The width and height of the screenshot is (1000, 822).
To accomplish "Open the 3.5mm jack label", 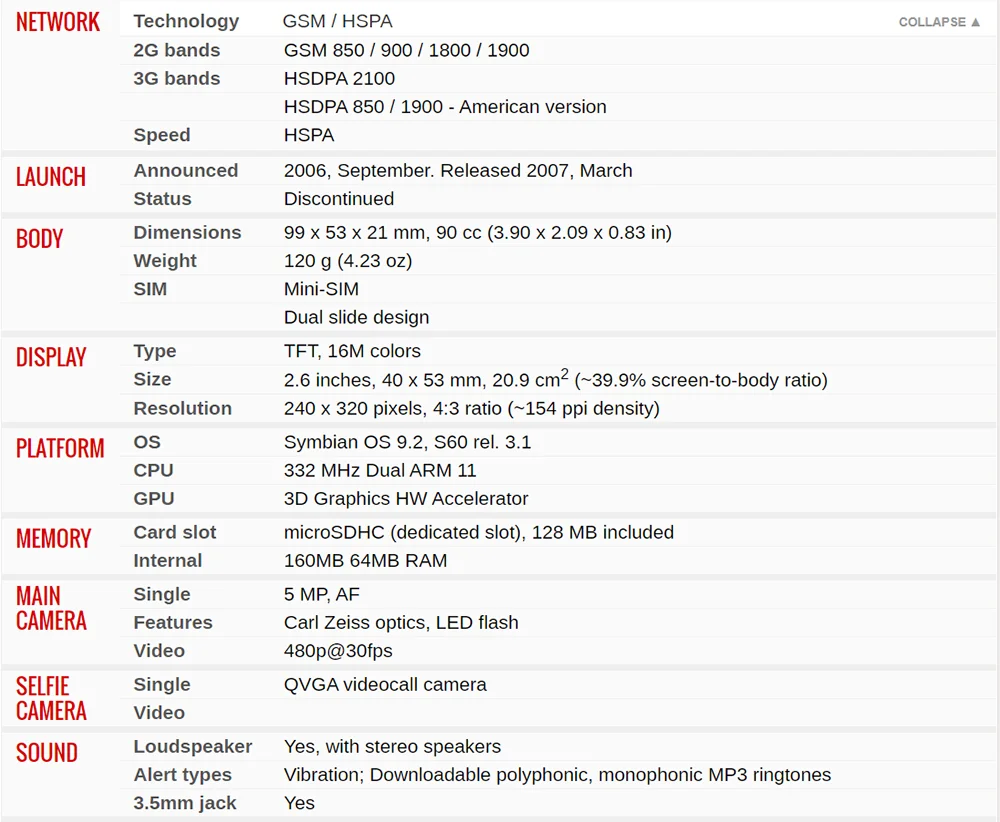I will [185, 803].
